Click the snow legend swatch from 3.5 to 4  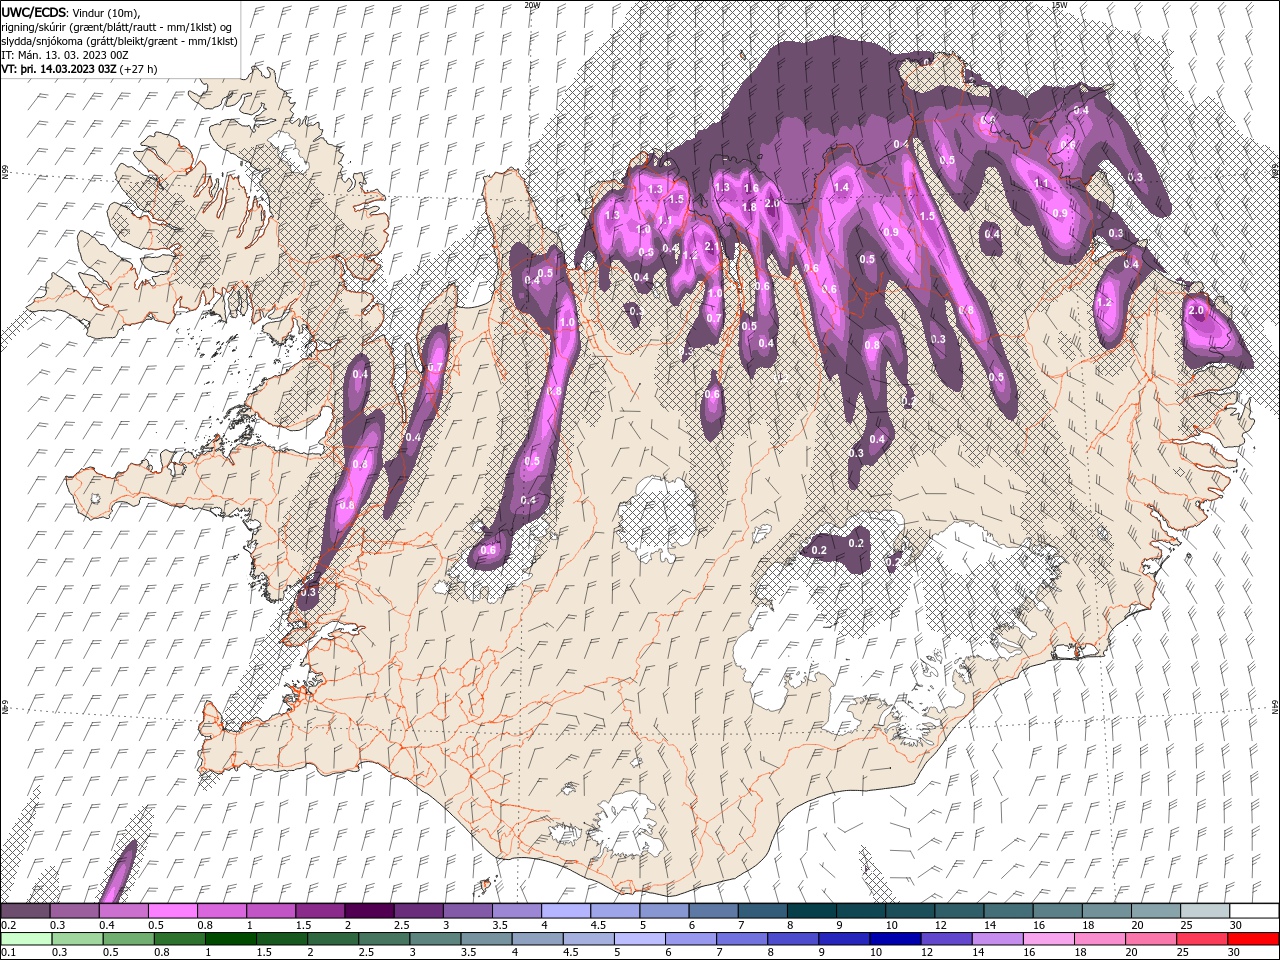(x=517, y=911)
